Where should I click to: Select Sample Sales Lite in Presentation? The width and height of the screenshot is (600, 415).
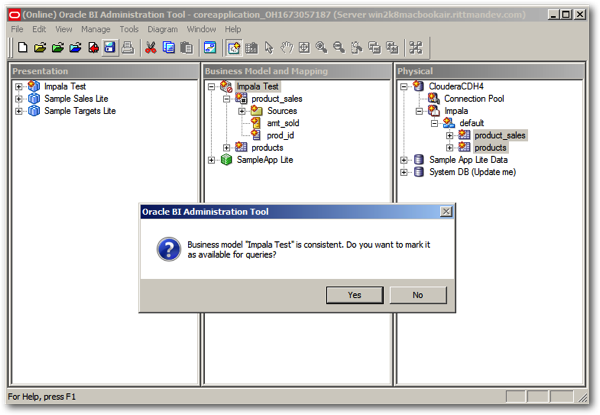pos(76,99)
